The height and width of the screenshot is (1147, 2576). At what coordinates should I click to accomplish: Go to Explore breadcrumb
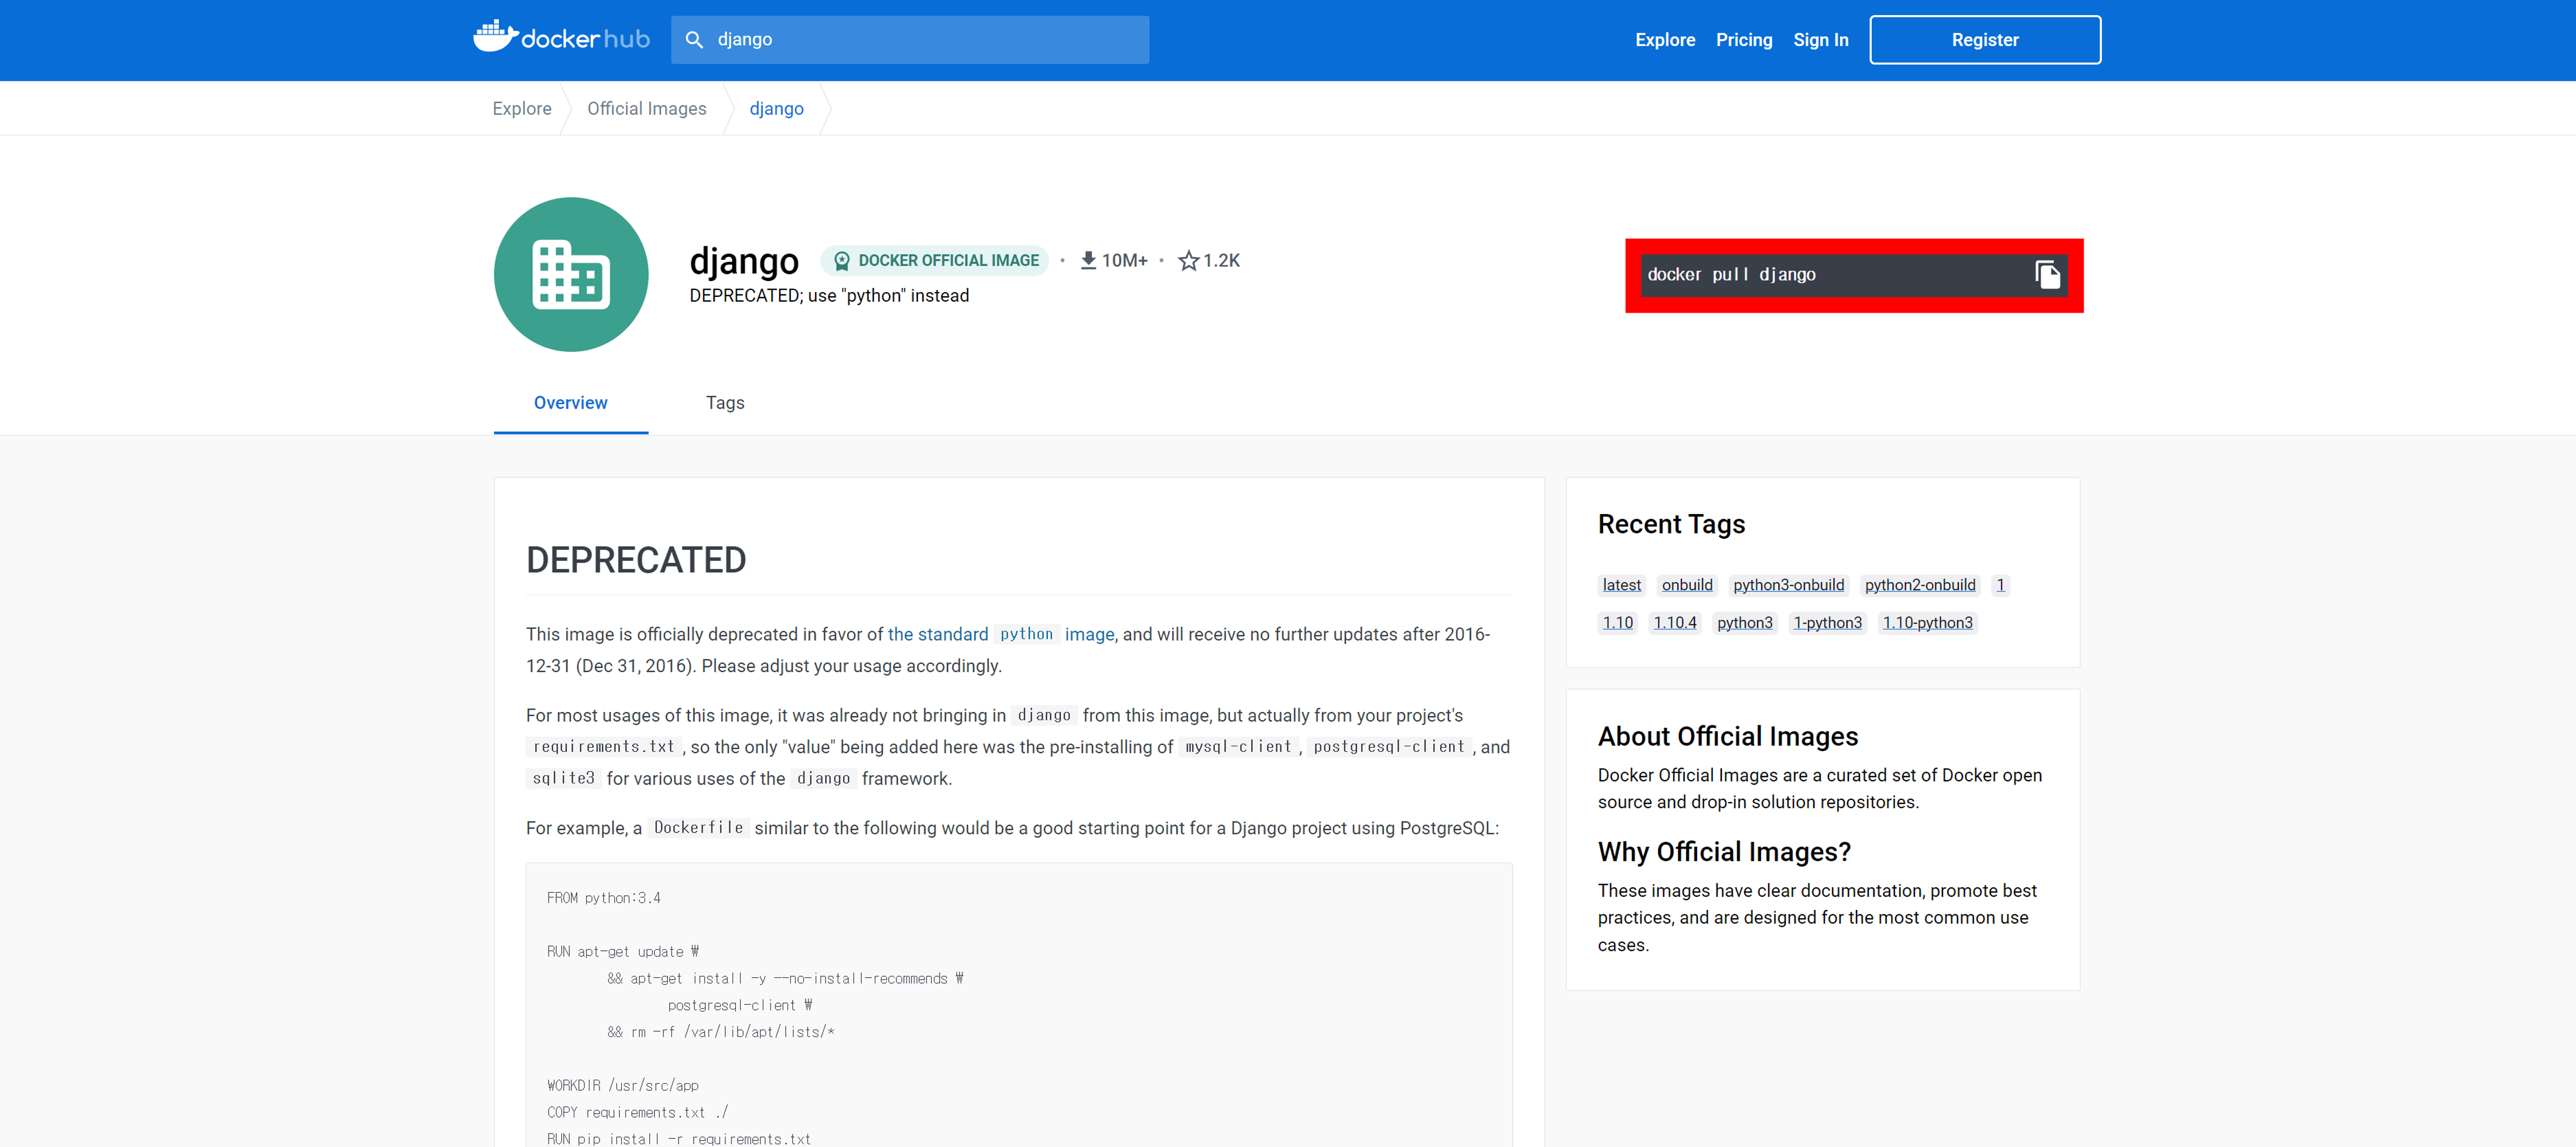522,109
